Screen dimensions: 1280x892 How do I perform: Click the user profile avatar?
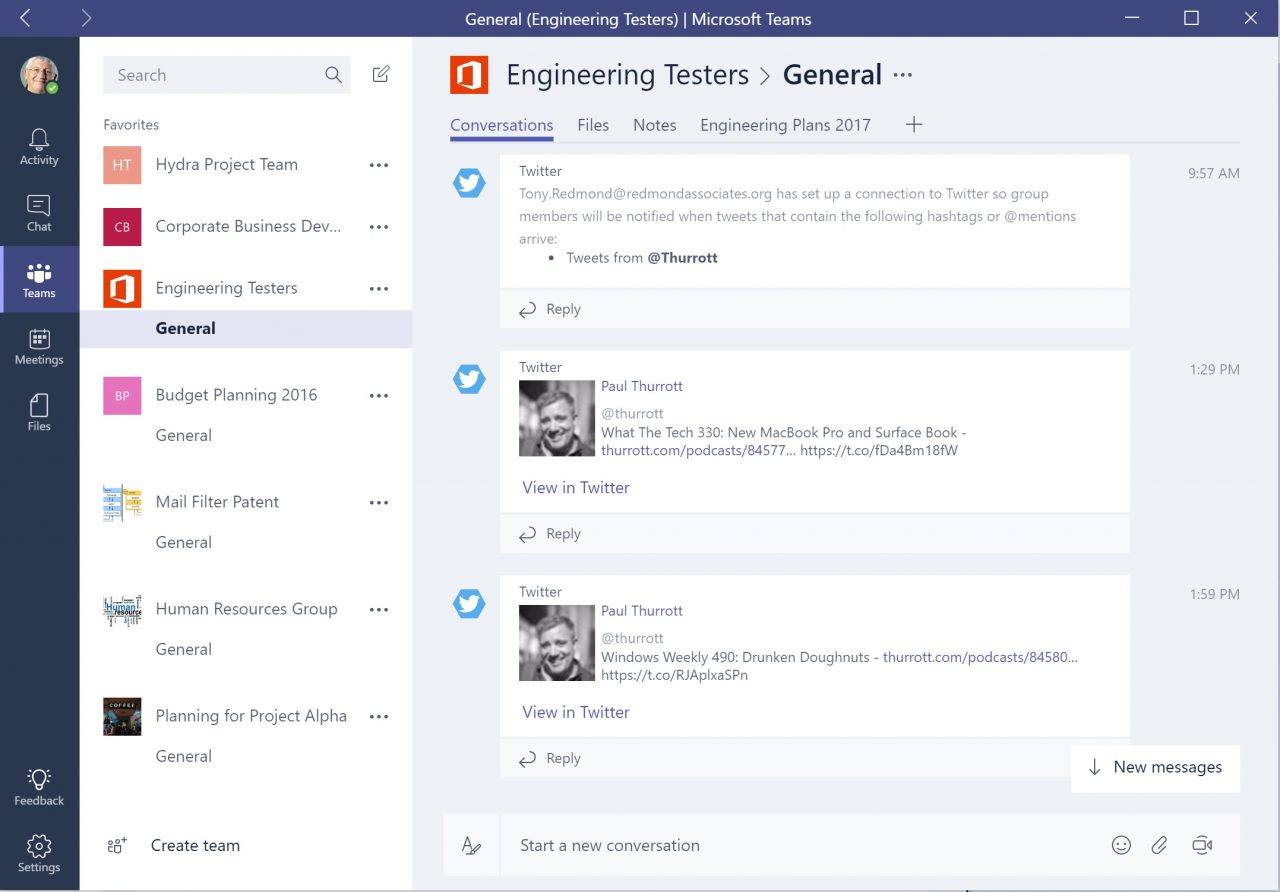point(39,75)
